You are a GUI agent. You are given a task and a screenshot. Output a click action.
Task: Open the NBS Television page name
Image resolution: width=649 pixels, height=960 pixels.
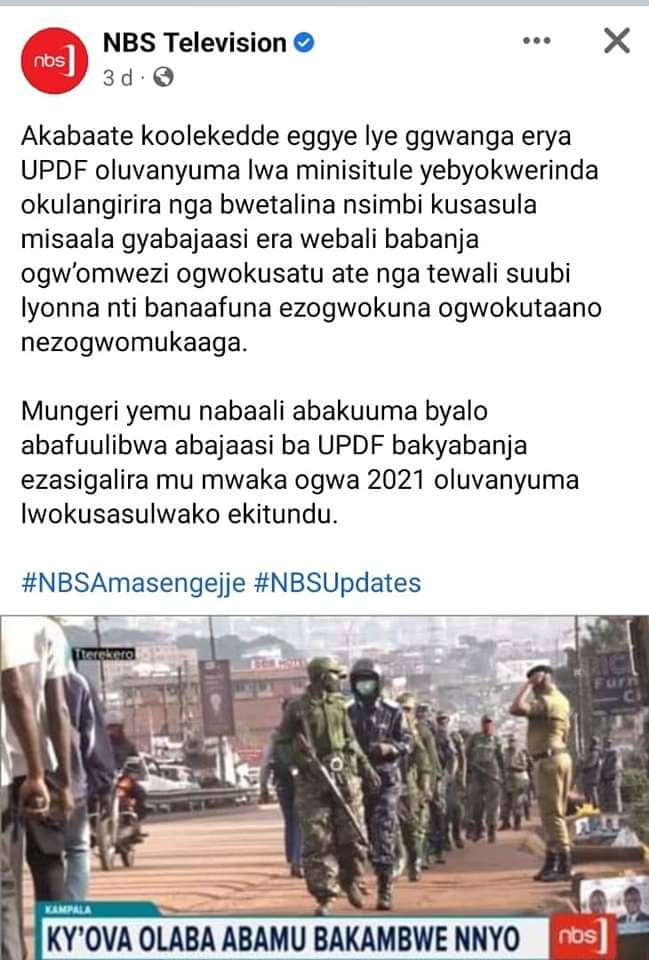click(x=195, y=43)
